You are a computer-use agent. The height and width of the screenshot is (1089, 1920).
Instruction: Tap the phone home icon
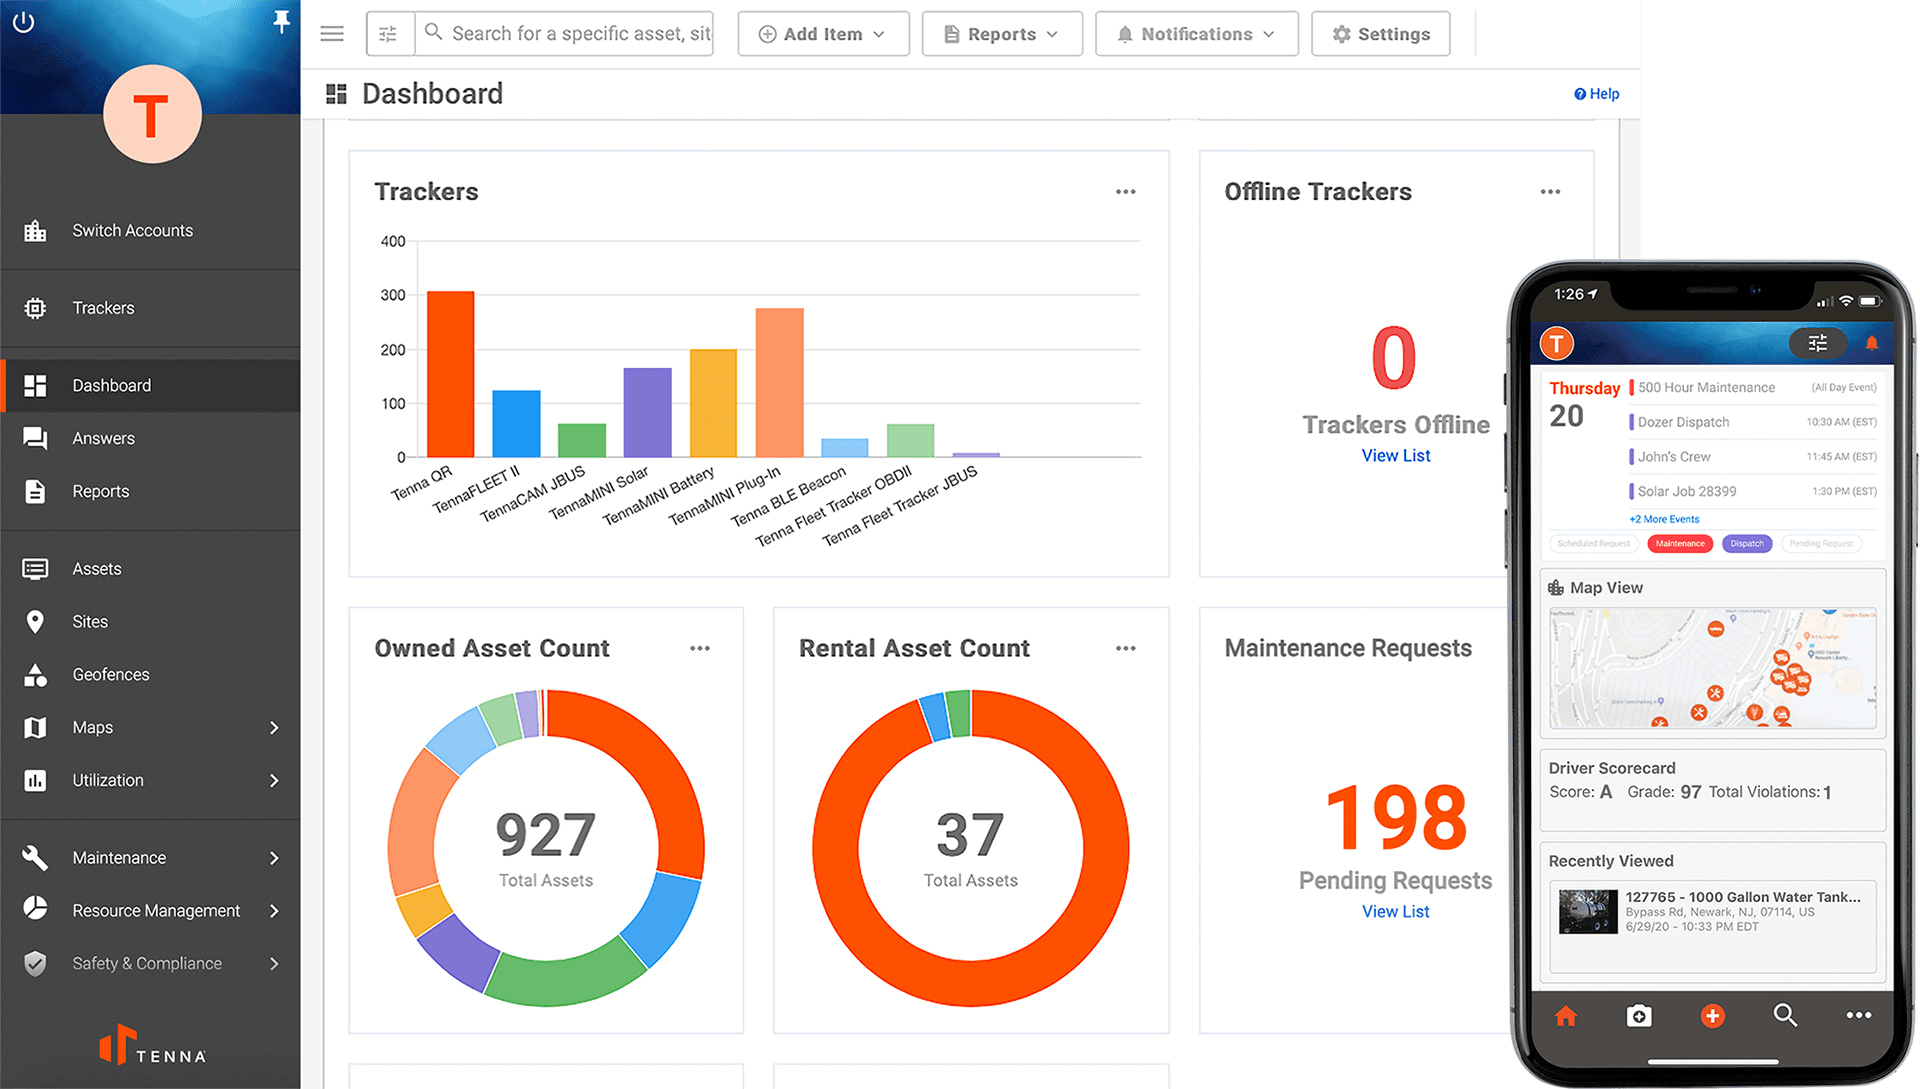tap(1566, 1016)
